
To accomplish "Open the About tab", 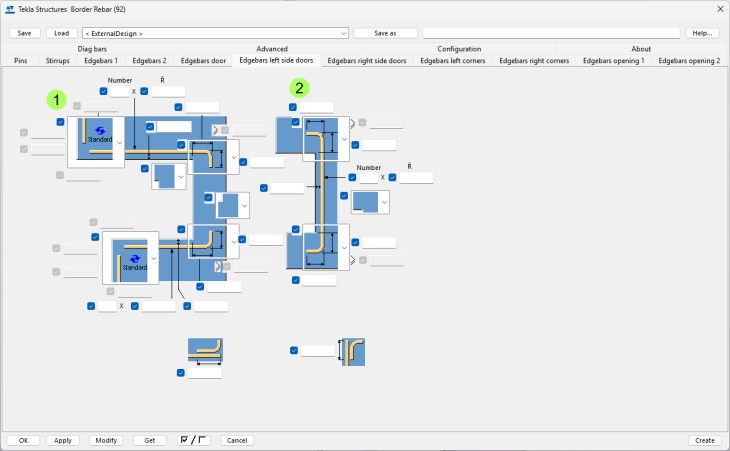I will click(641, 48).
